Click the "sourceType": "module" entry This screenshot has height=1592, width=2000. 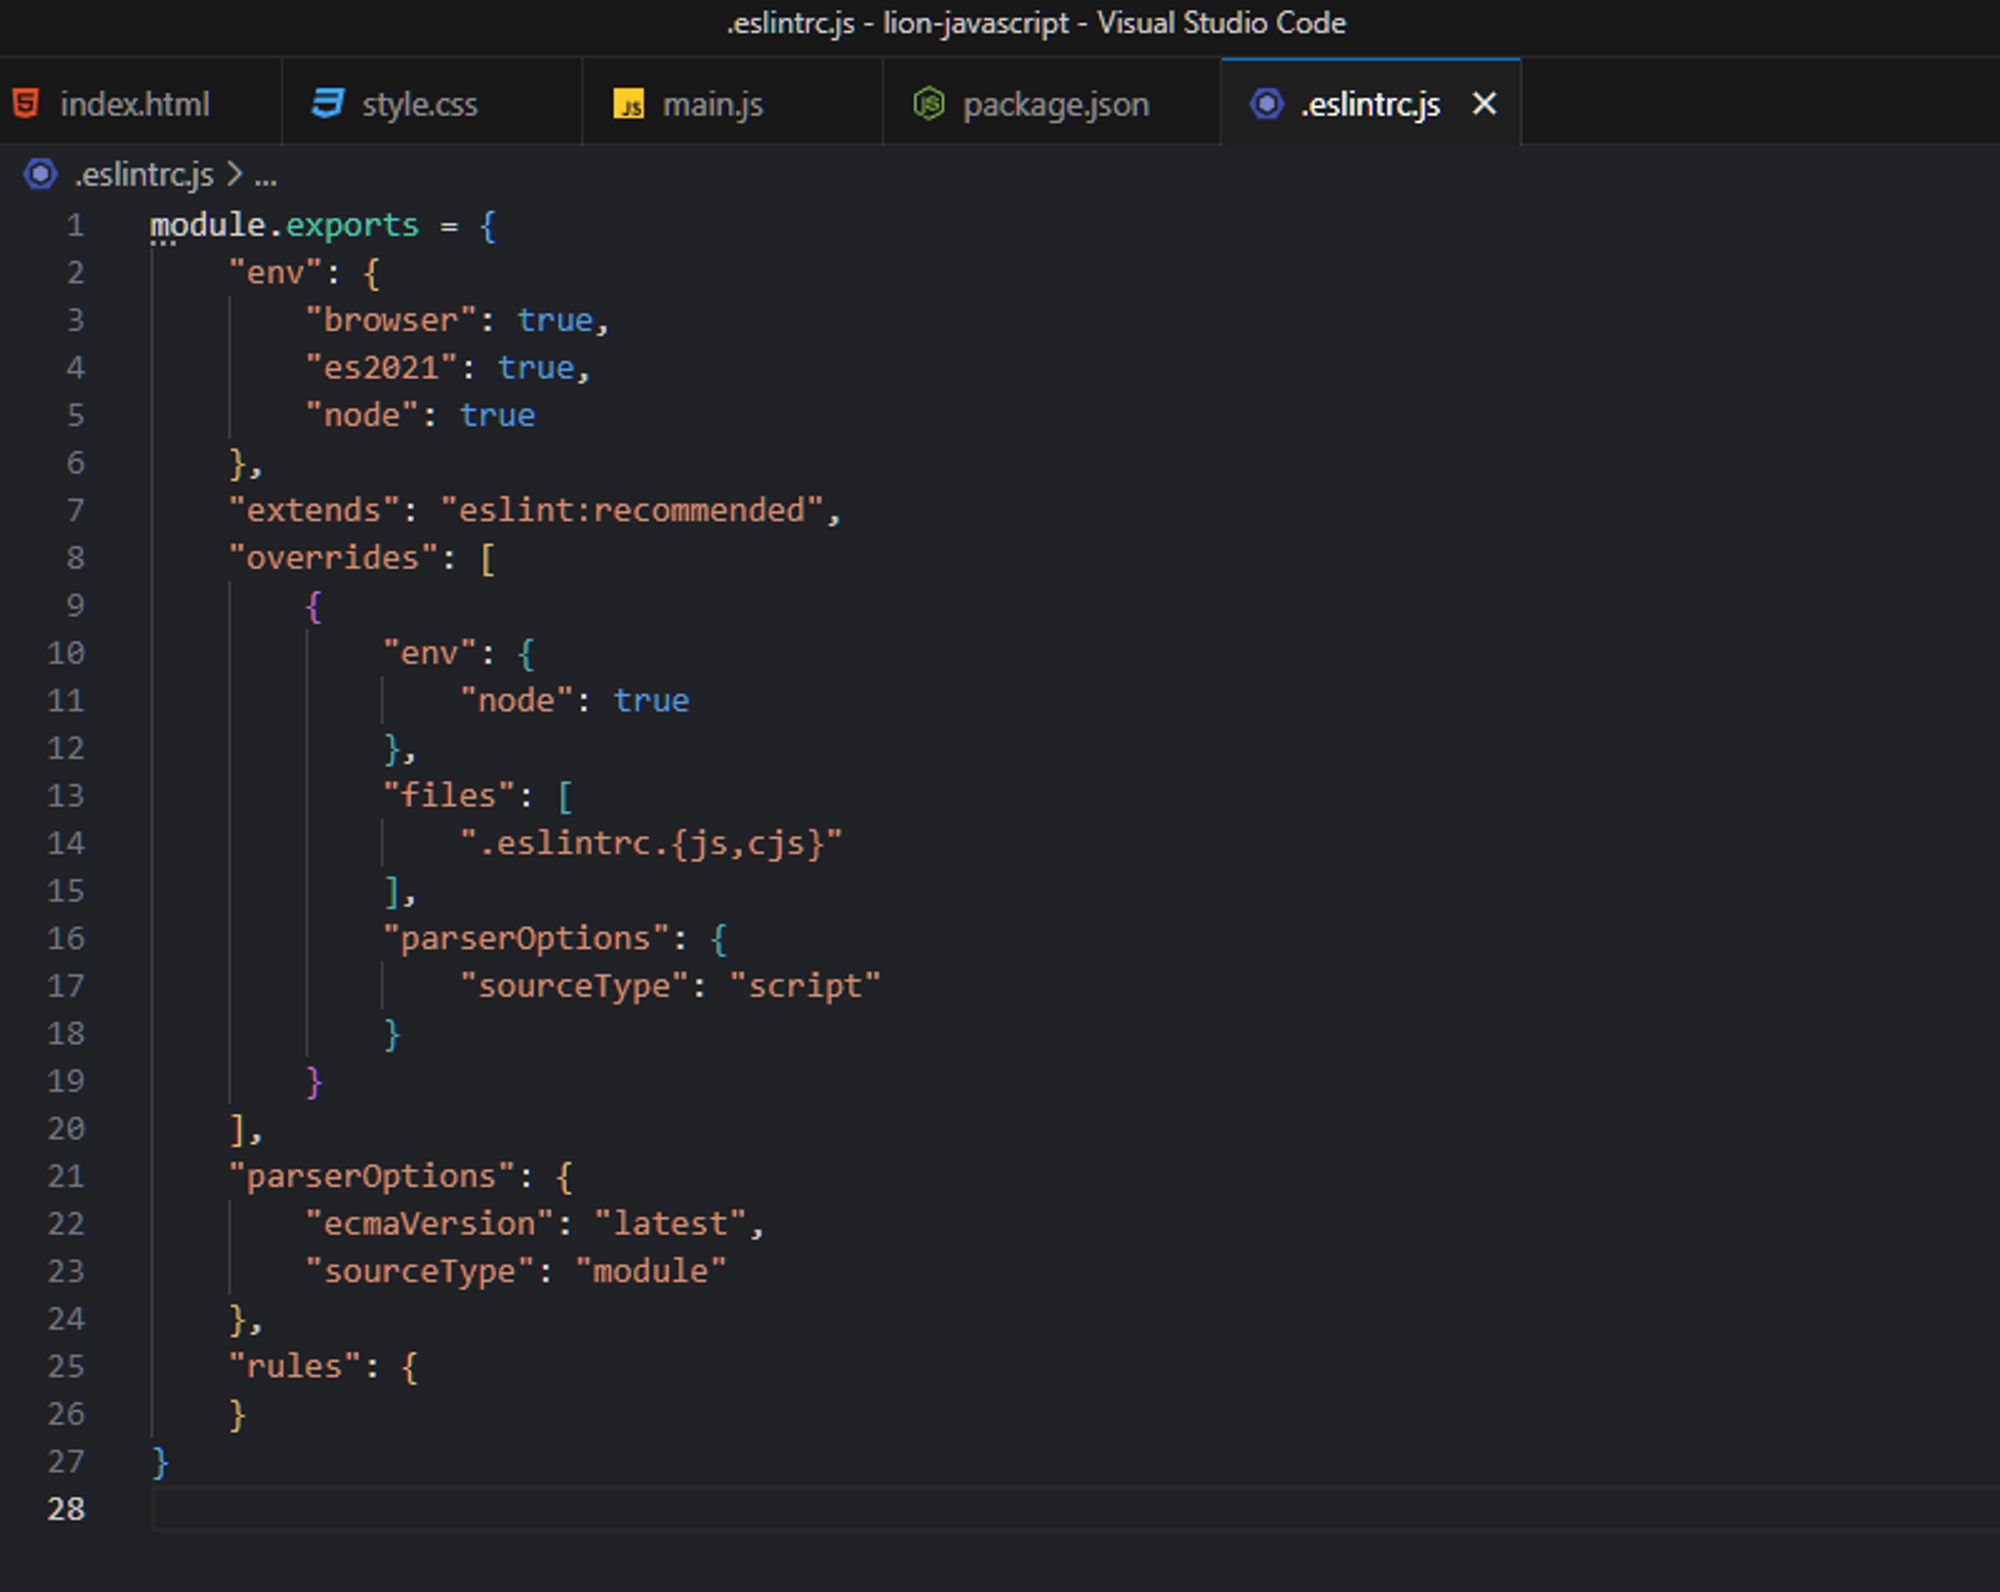(515, 1271)
